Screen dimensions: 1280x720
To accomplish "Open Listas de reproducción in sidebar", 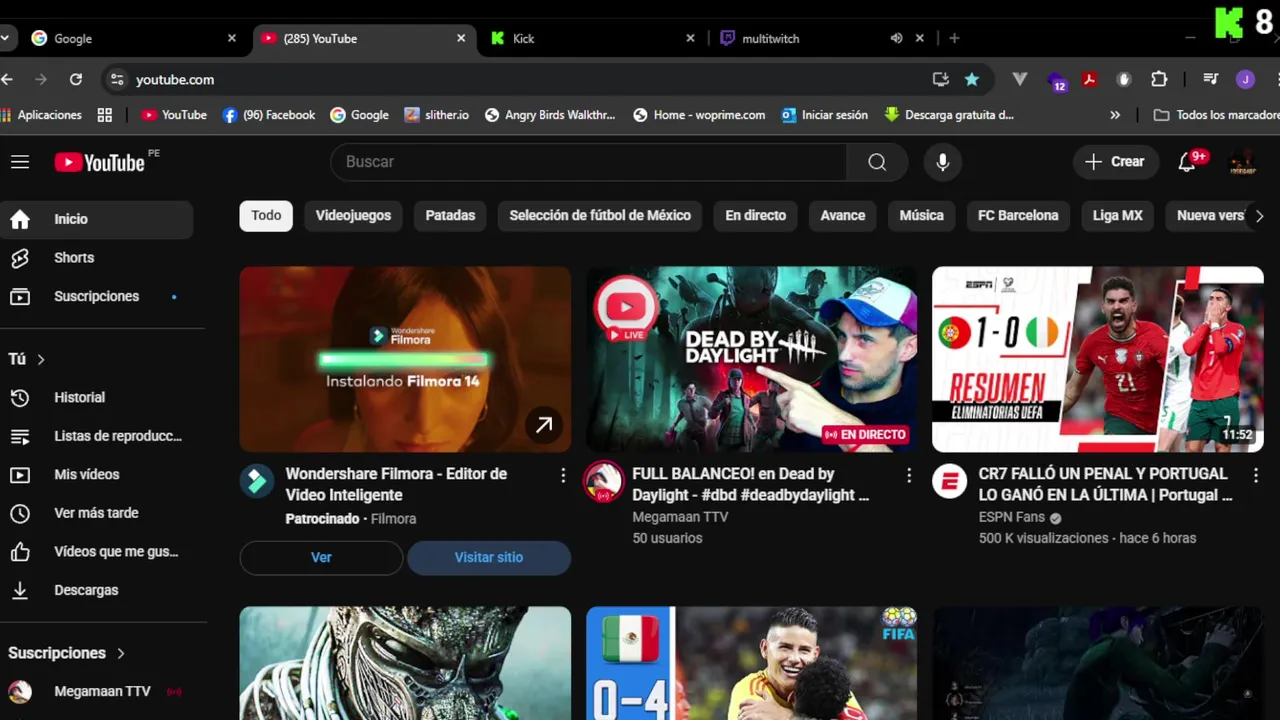I will 96,436.
